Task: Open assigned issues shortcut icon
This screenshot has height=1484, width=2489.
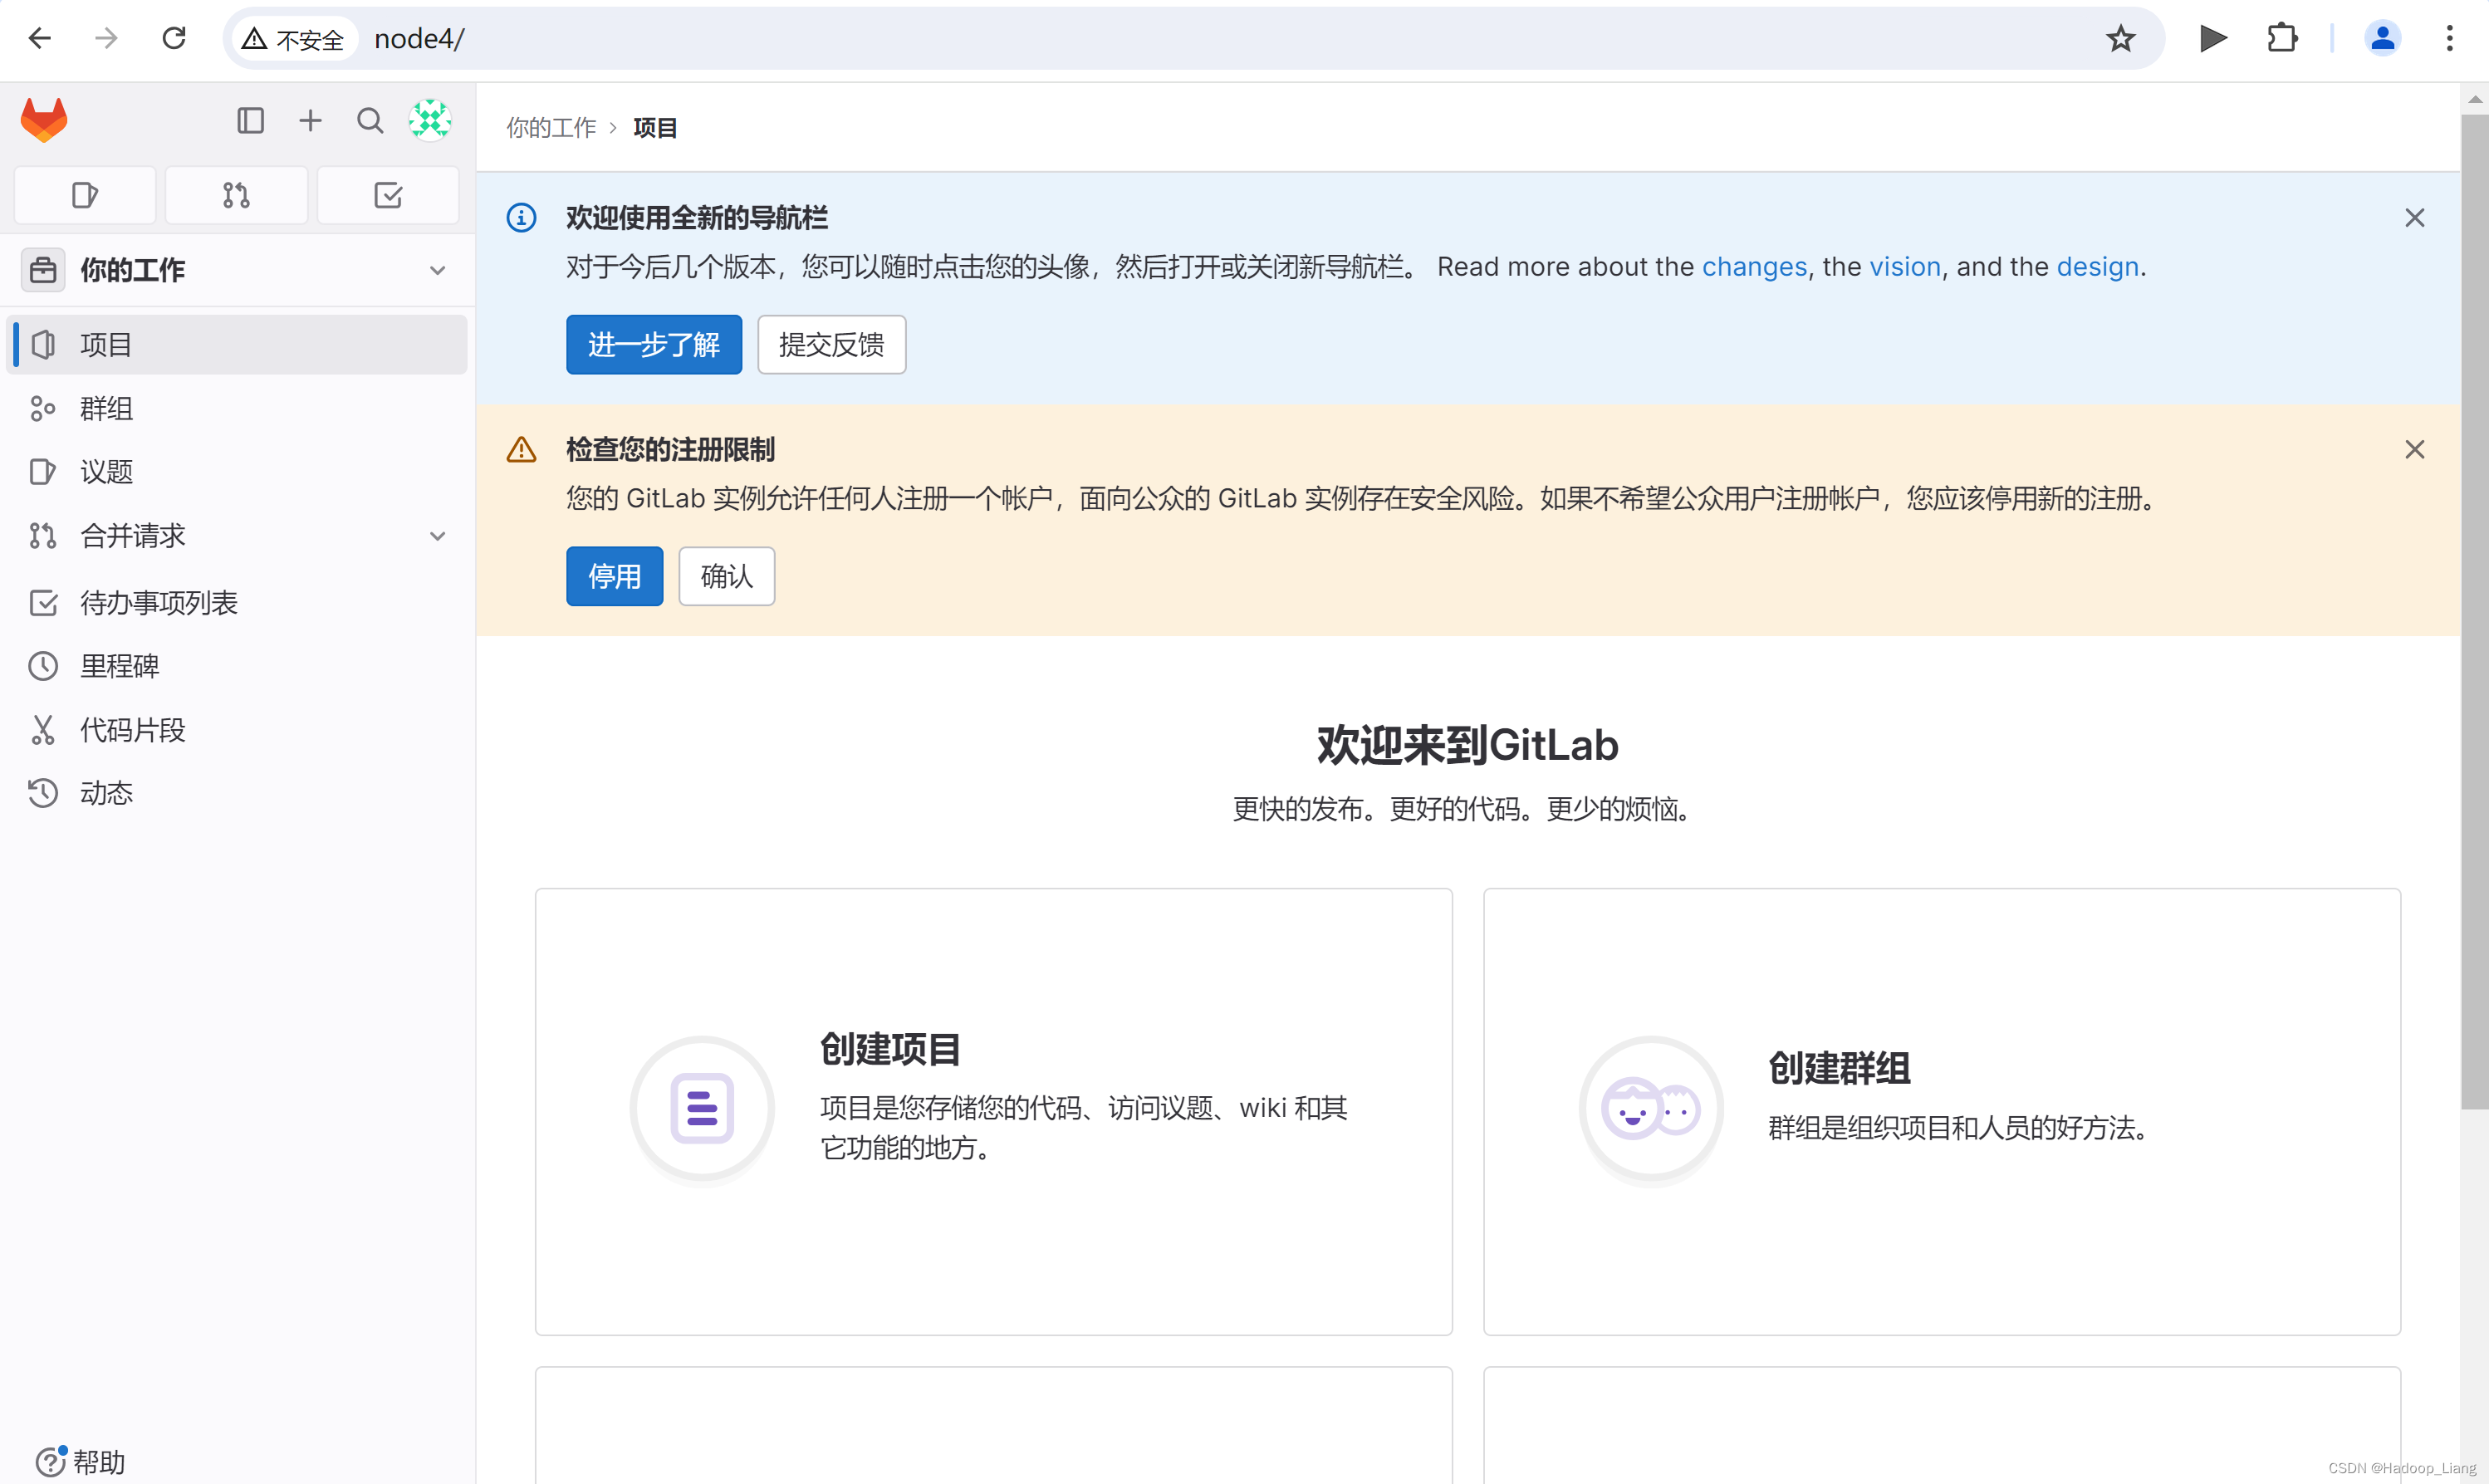Action: tap(85, 195)
